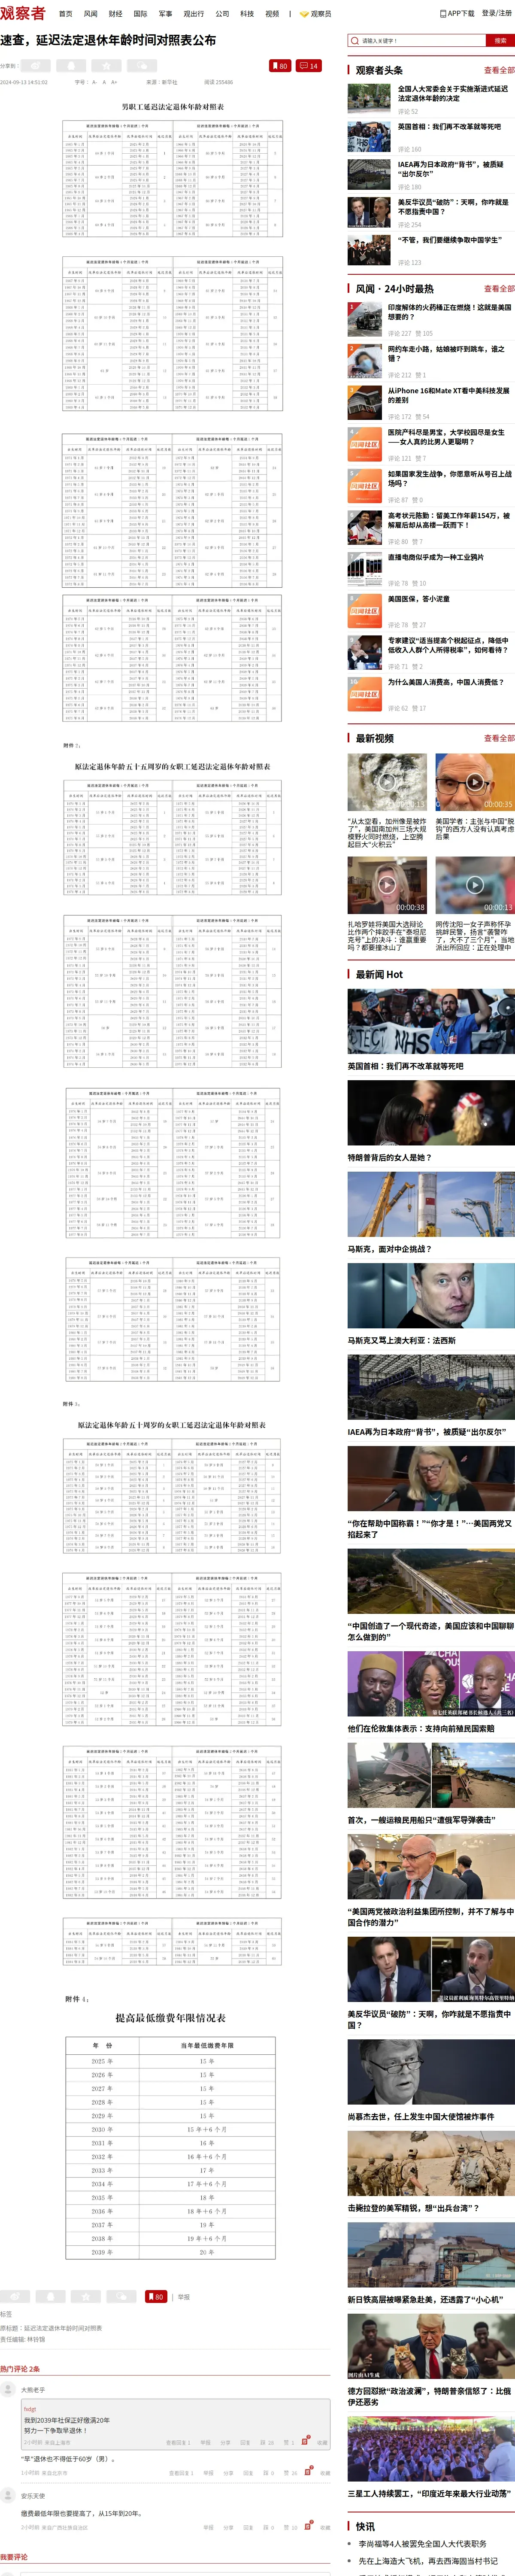
Task: Open the 尚慕杰去世 news thumbnail
Action: point(431,2072)
